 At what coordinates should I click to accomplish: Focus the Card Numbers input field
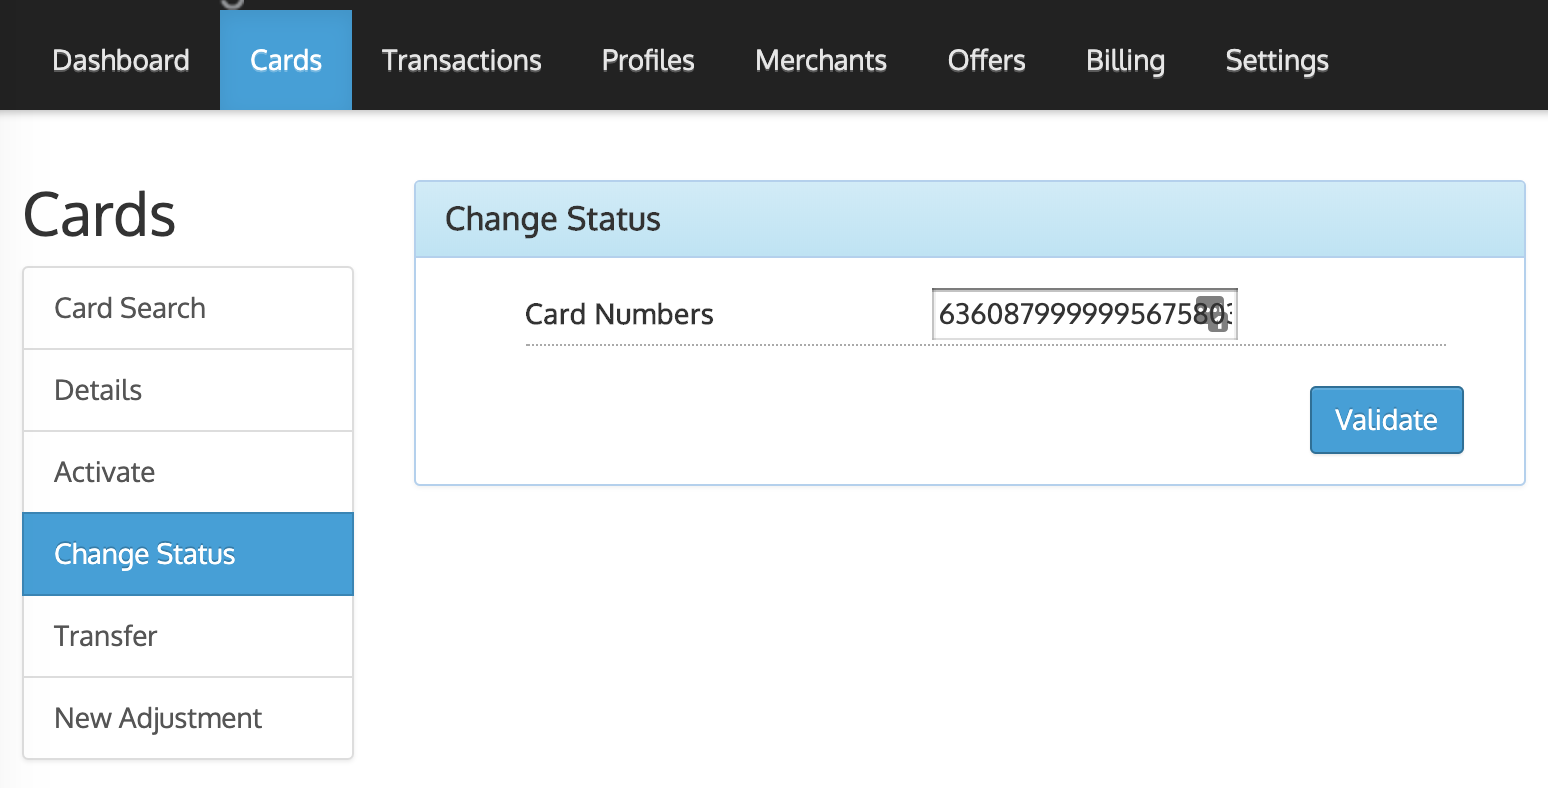click(x=1065, y=315)
